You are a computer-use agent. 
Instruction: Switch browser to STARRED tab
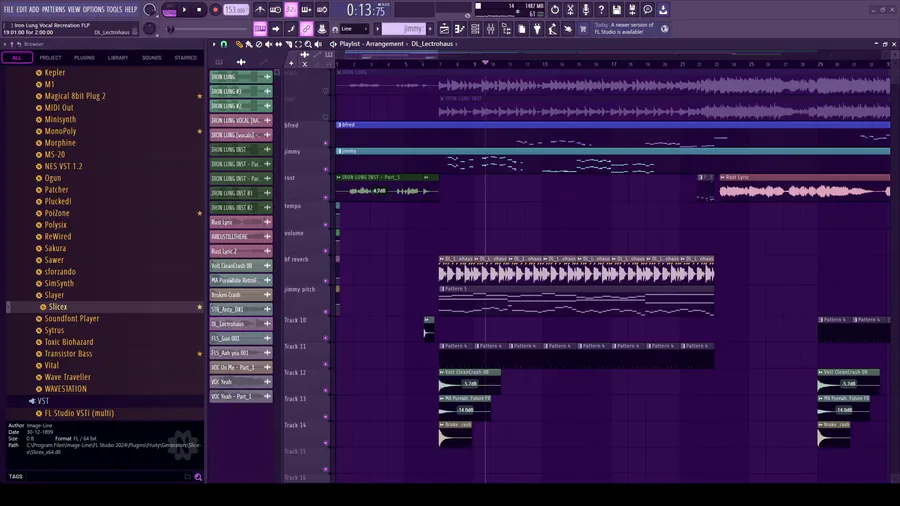tap(185, 58)
